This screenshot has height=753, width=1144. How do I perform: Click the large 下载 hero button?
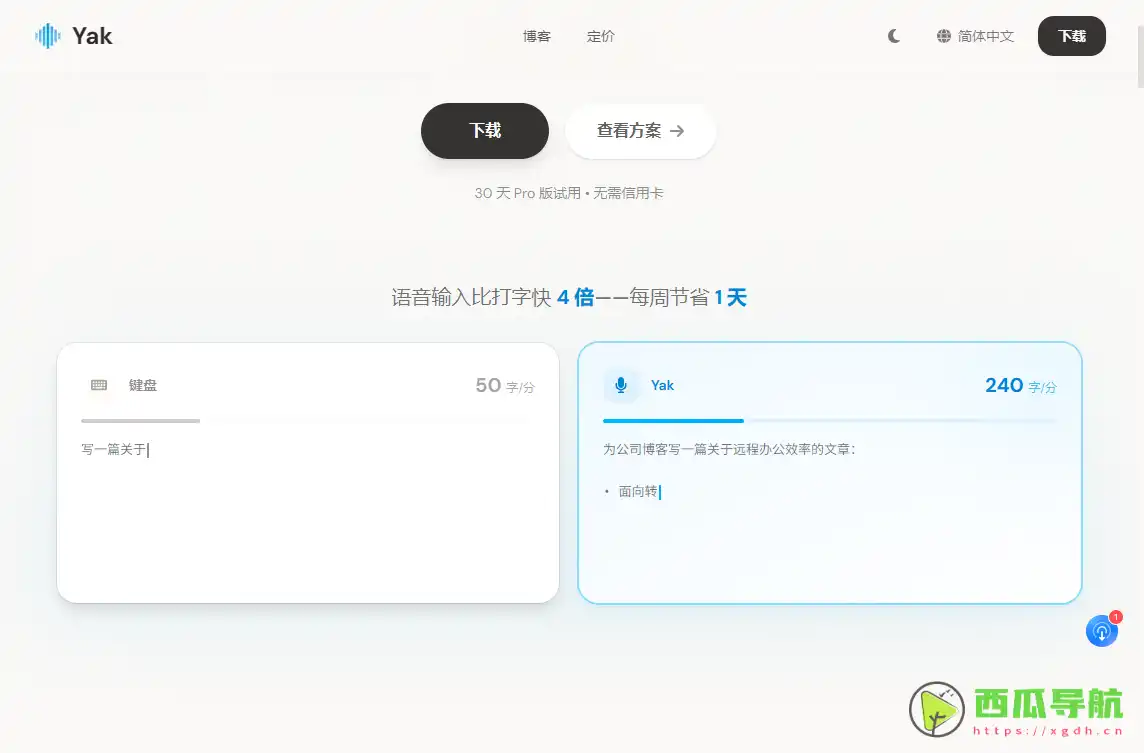484,131
